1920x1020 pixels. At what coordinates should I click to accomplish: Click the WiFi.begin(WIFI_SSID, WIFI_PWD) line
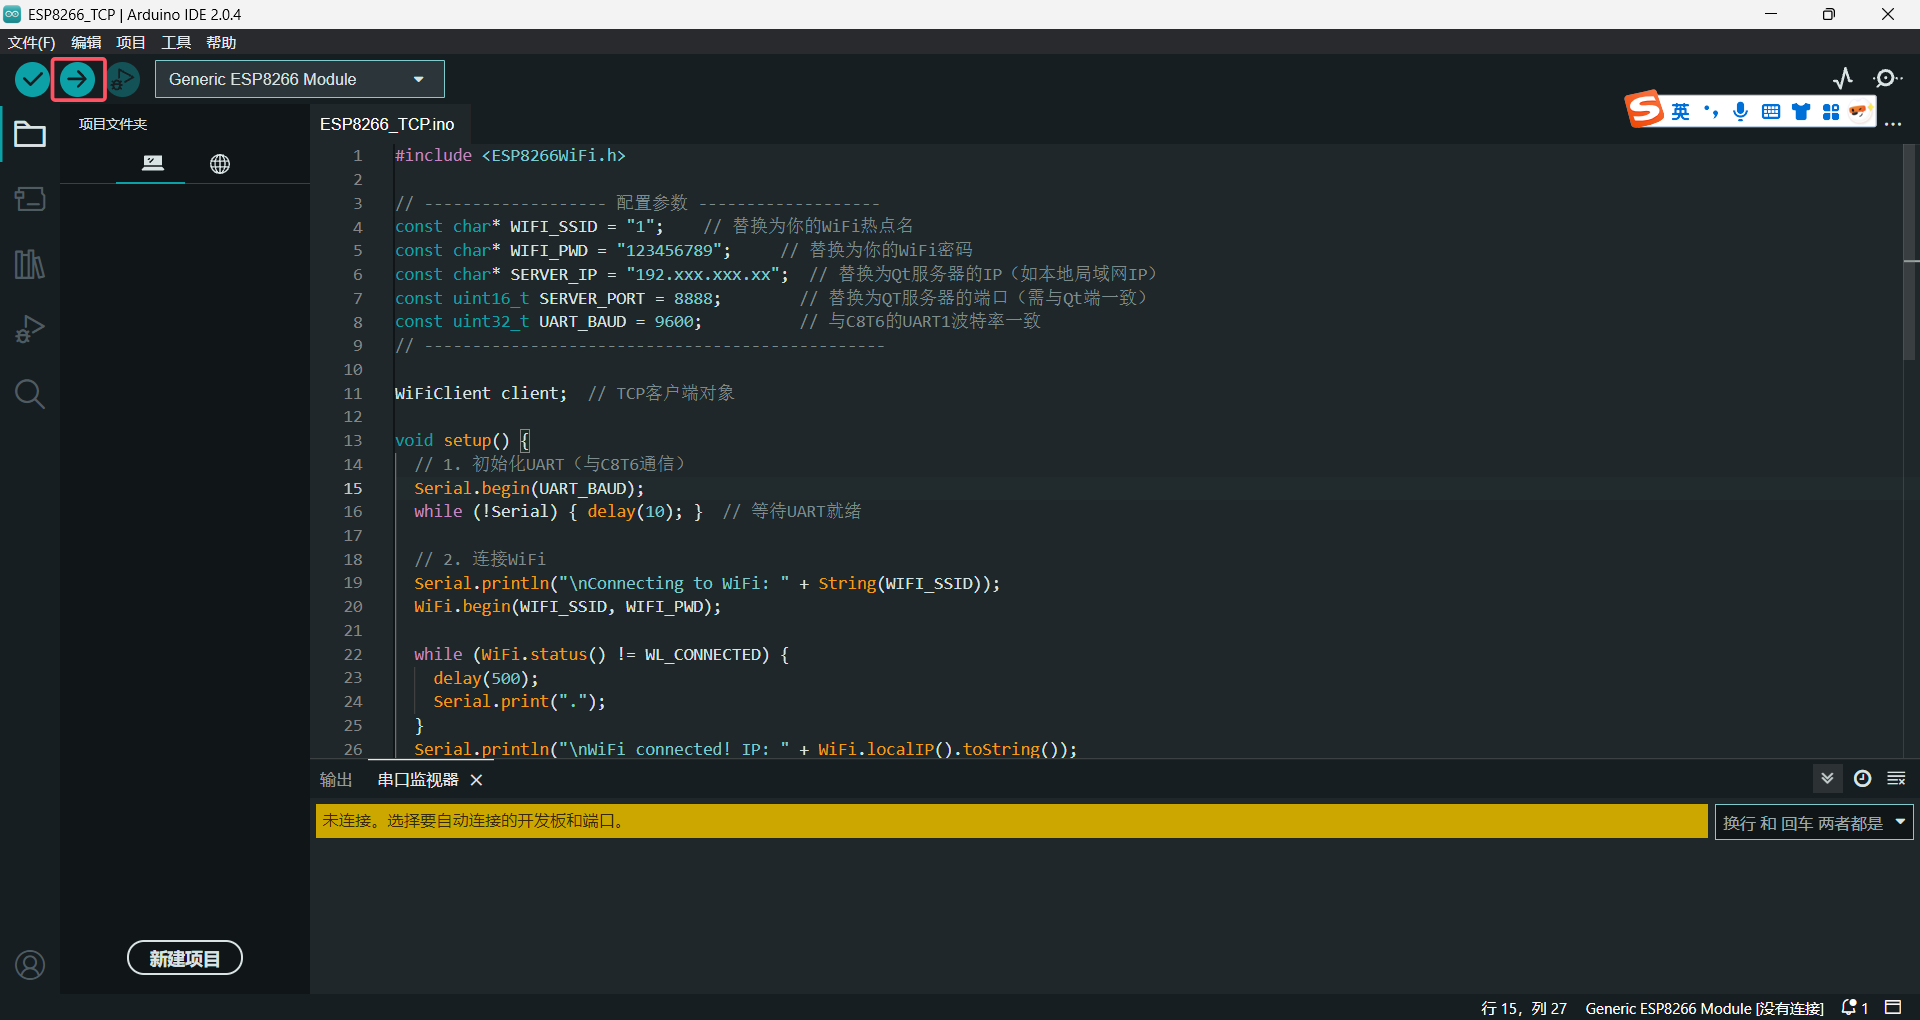pos(567,606)
